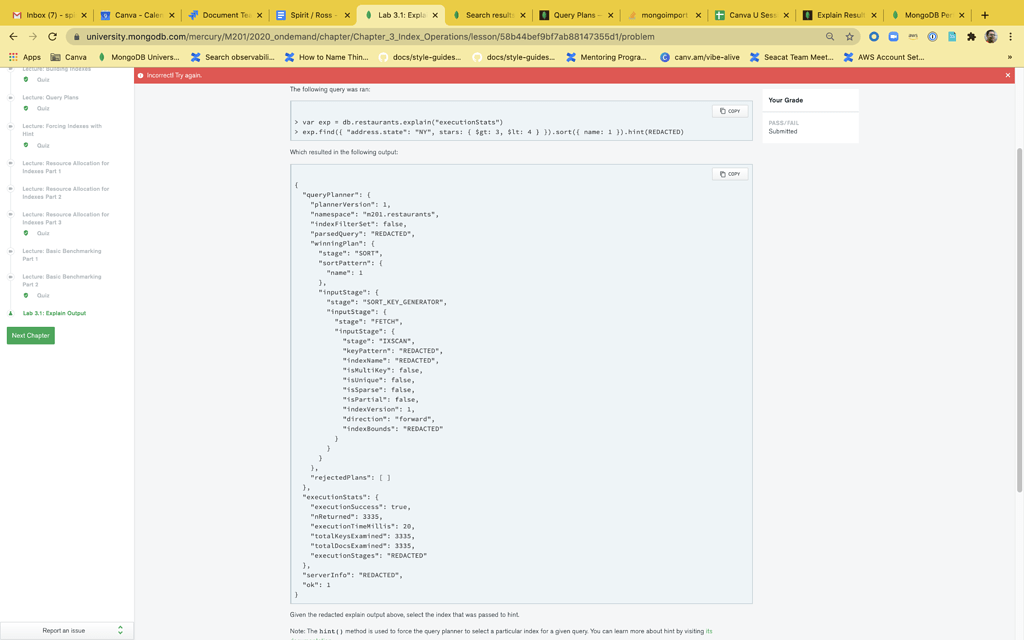
Task: Open Report an issue
Action: [63, 631]
